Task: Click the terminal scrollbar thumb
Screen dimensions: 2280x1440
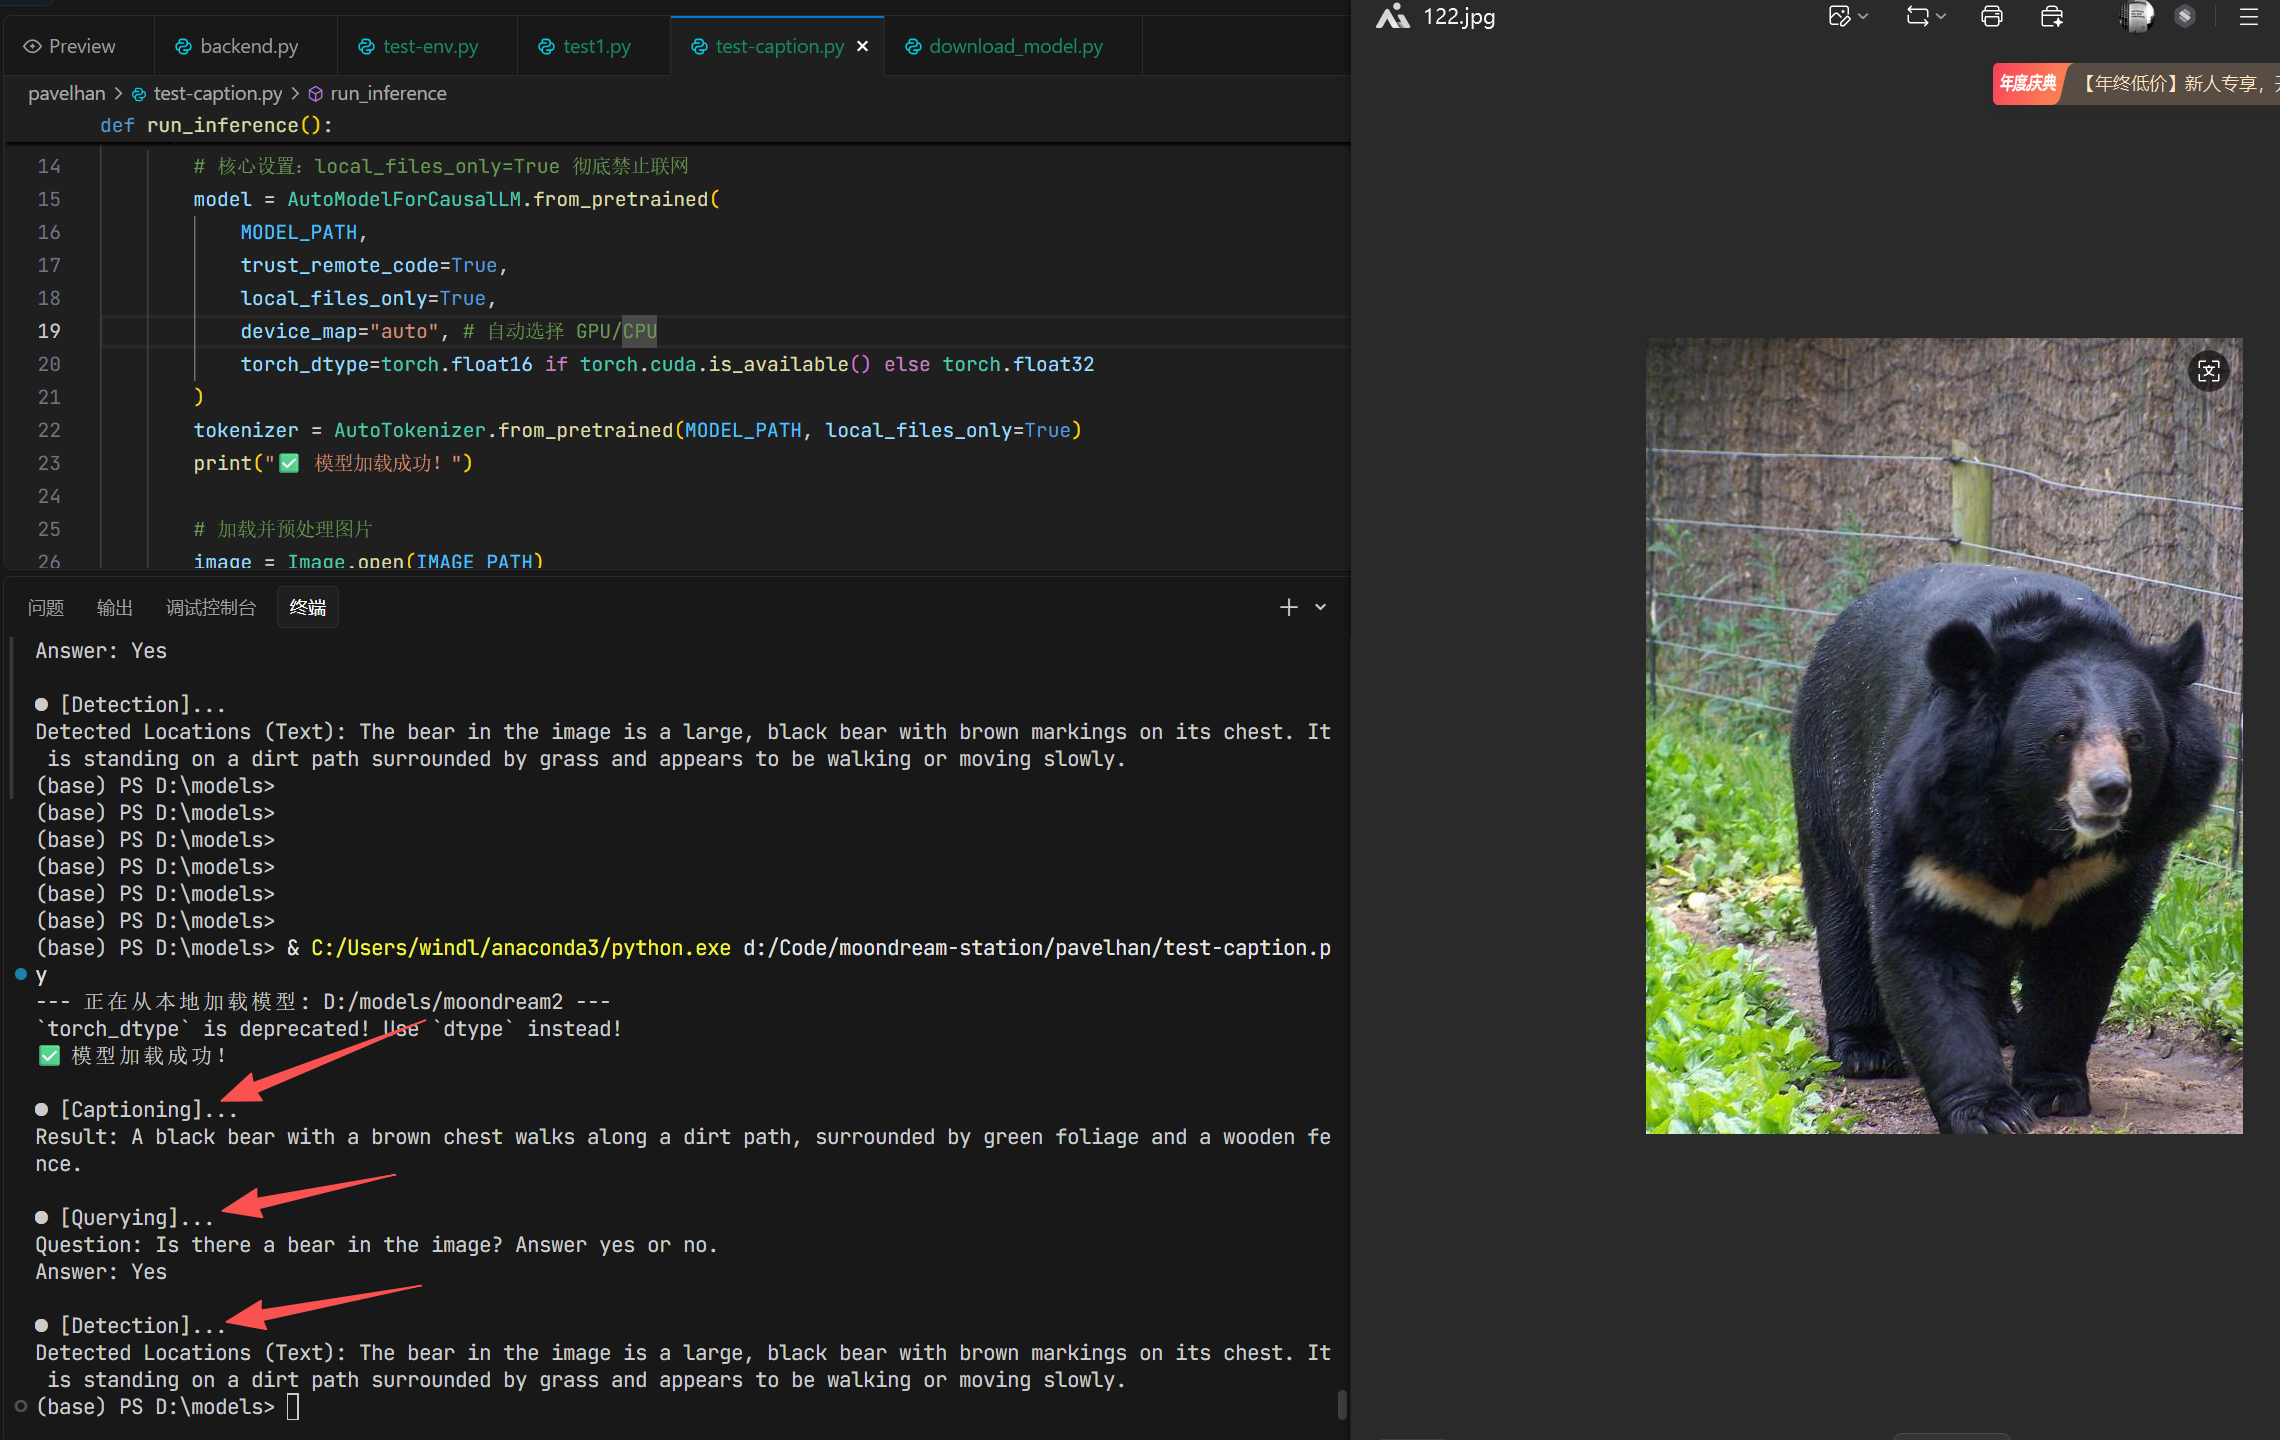Action: (1342, 1405)
